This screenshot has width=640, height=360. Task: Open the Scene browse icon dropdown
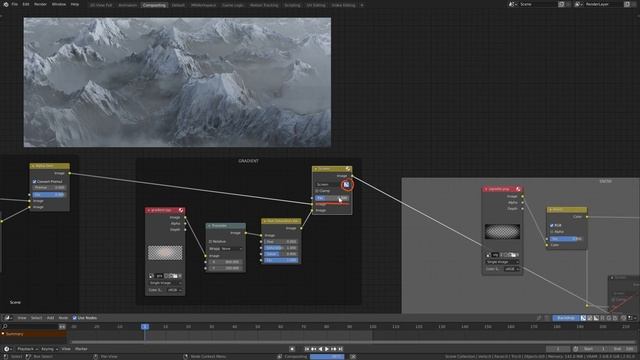tap(512, 4)
